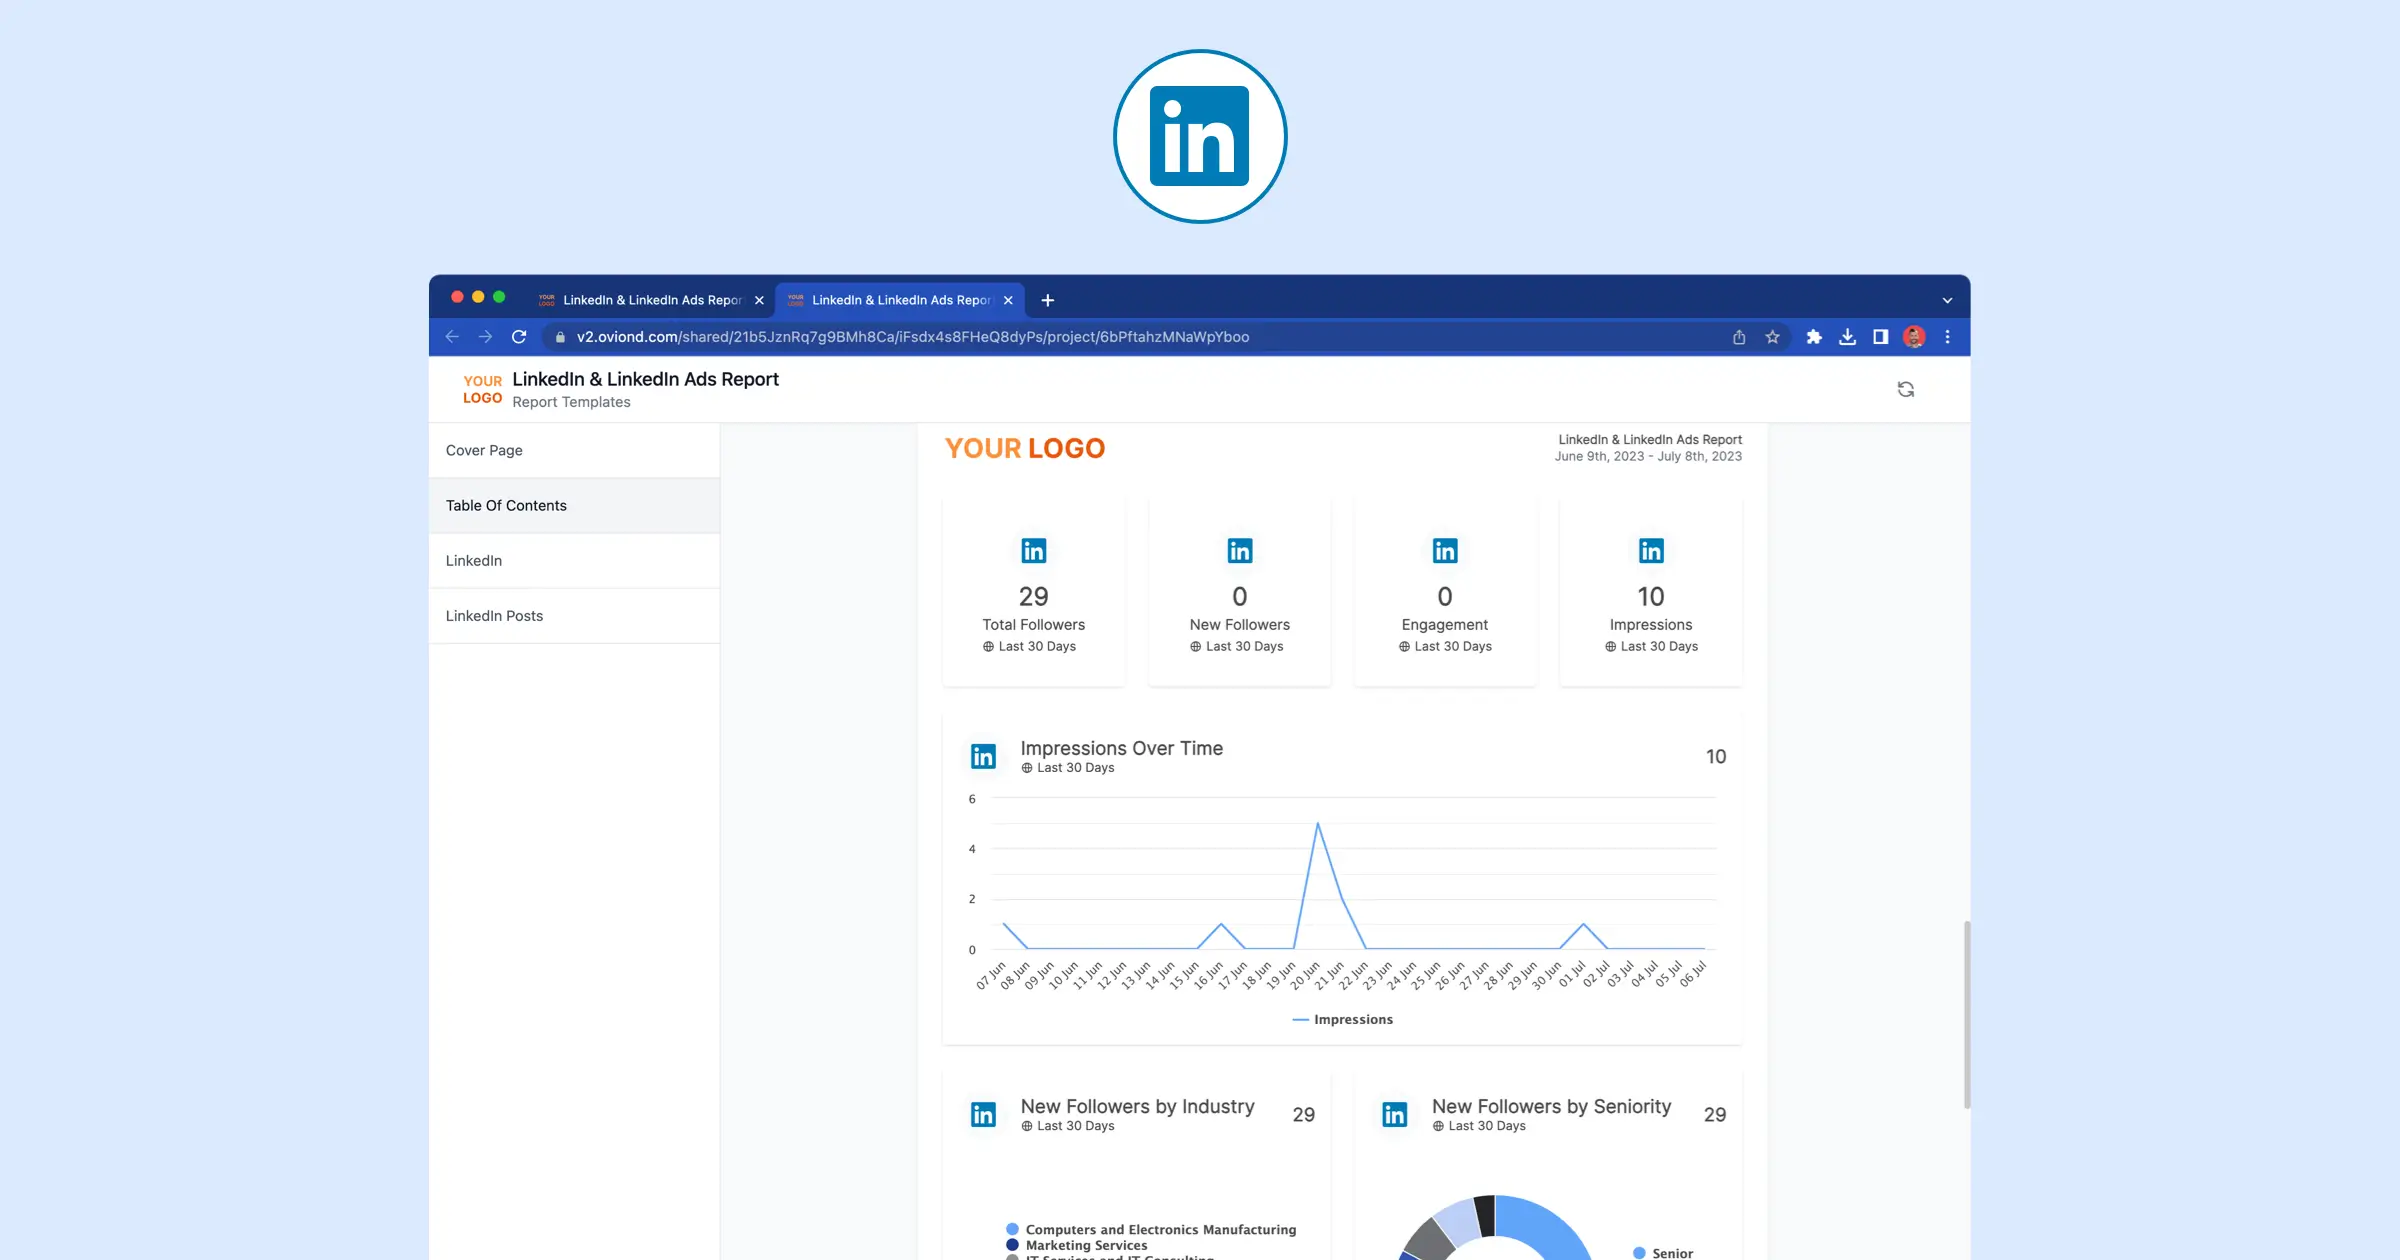Click the report refresh sync icon

tap(1906, 389)
